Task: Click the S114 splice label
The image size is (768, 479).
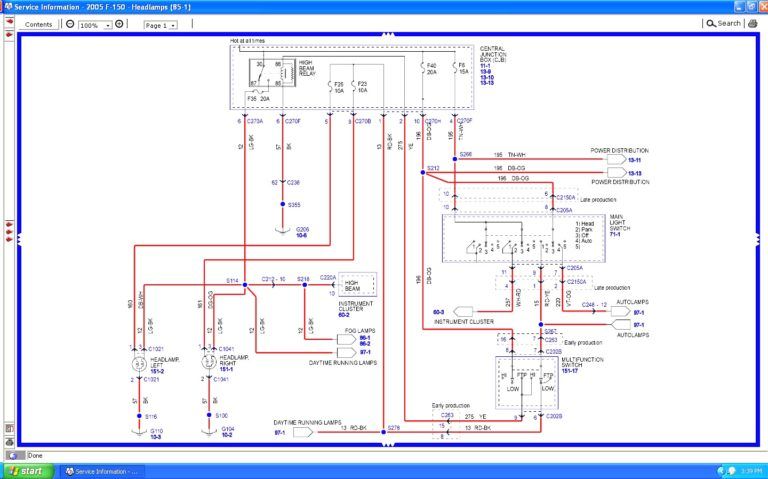Action: tap(232, 281)
